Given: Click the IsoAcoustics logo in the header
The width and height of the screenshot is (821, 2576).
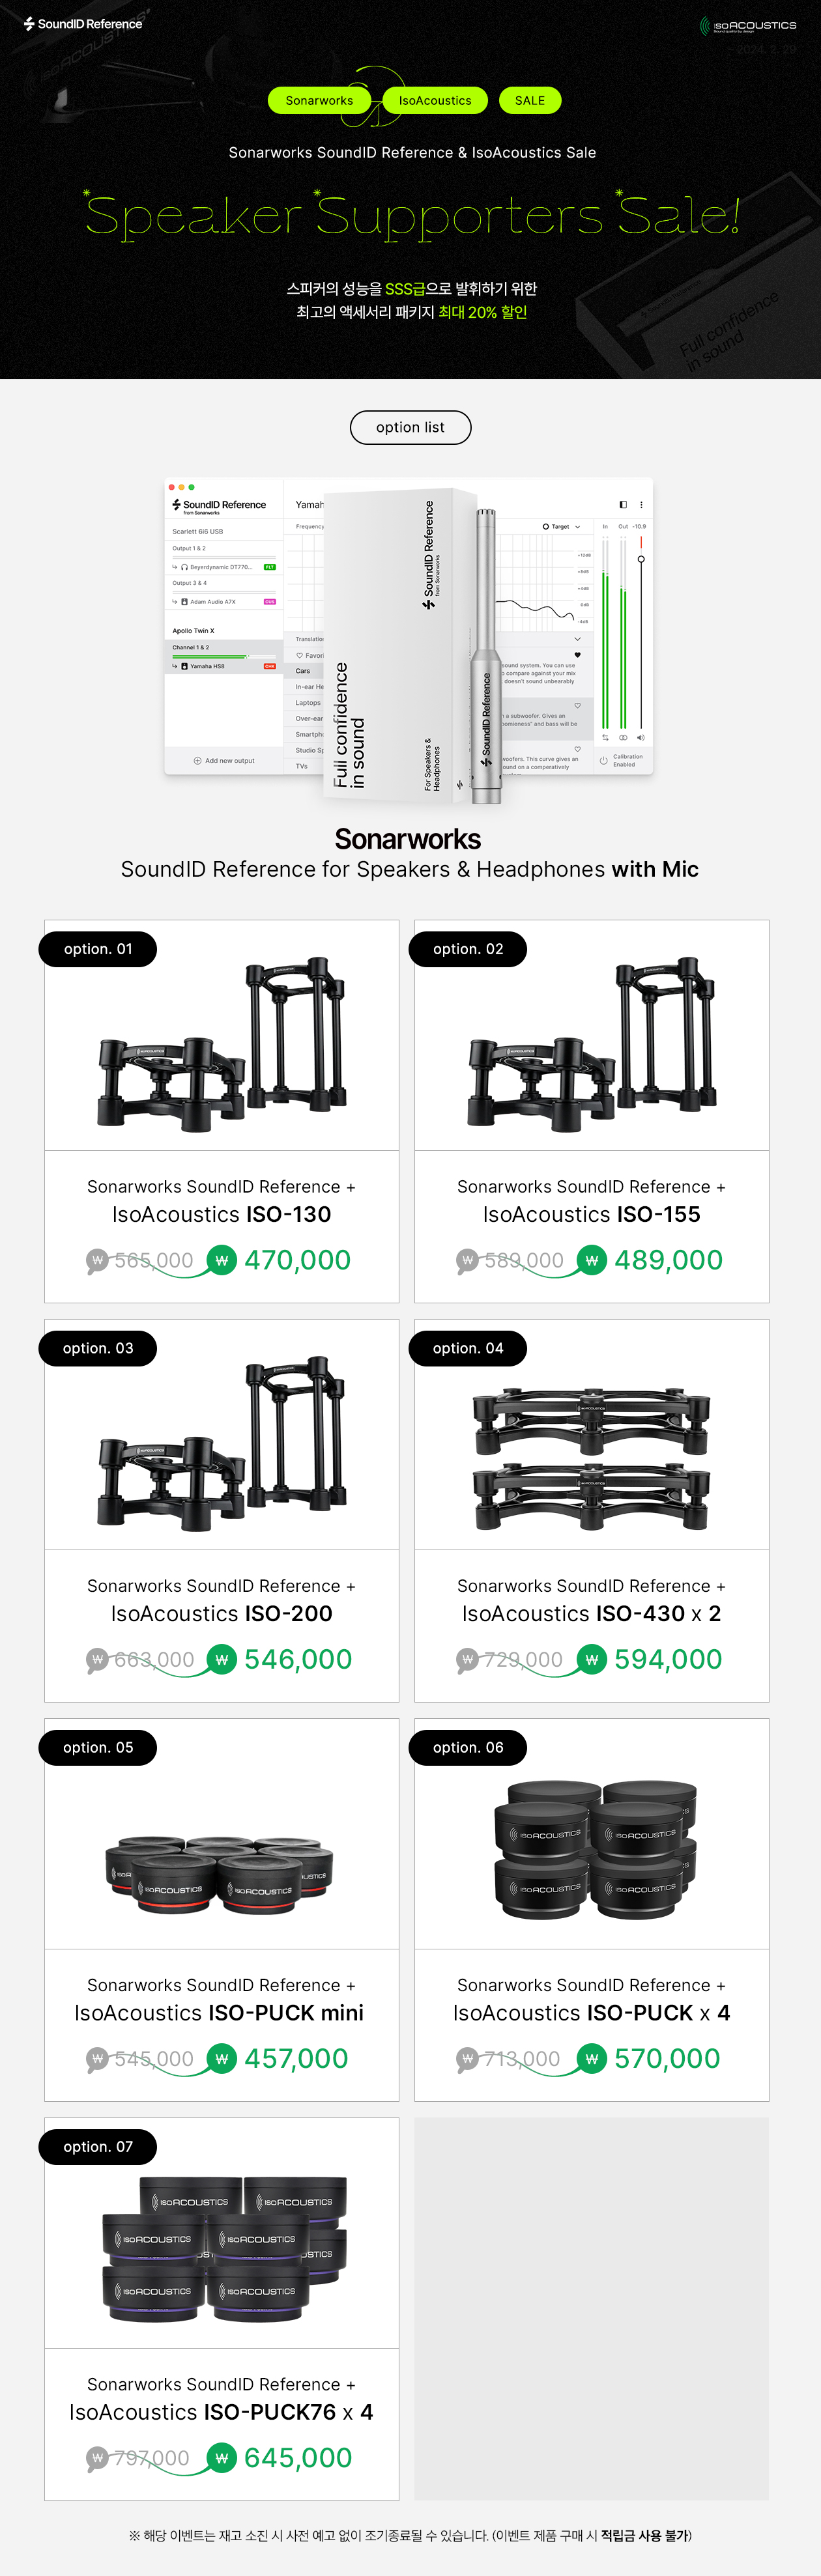Looking at the screenshot, I should pos(748,25).
